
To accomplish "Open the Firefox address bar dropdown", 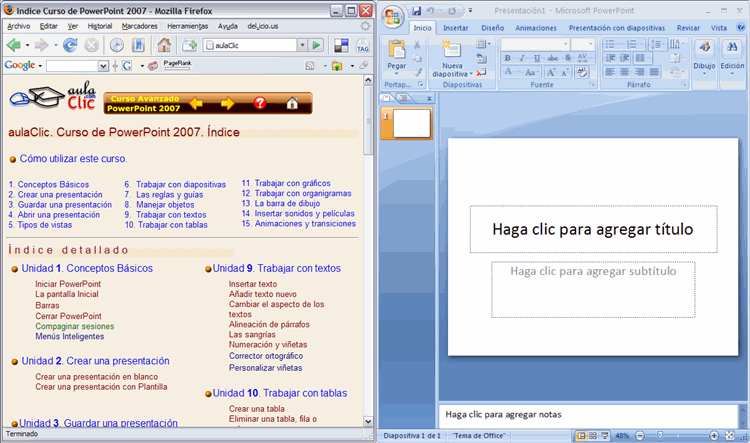I will click(301, 45).
